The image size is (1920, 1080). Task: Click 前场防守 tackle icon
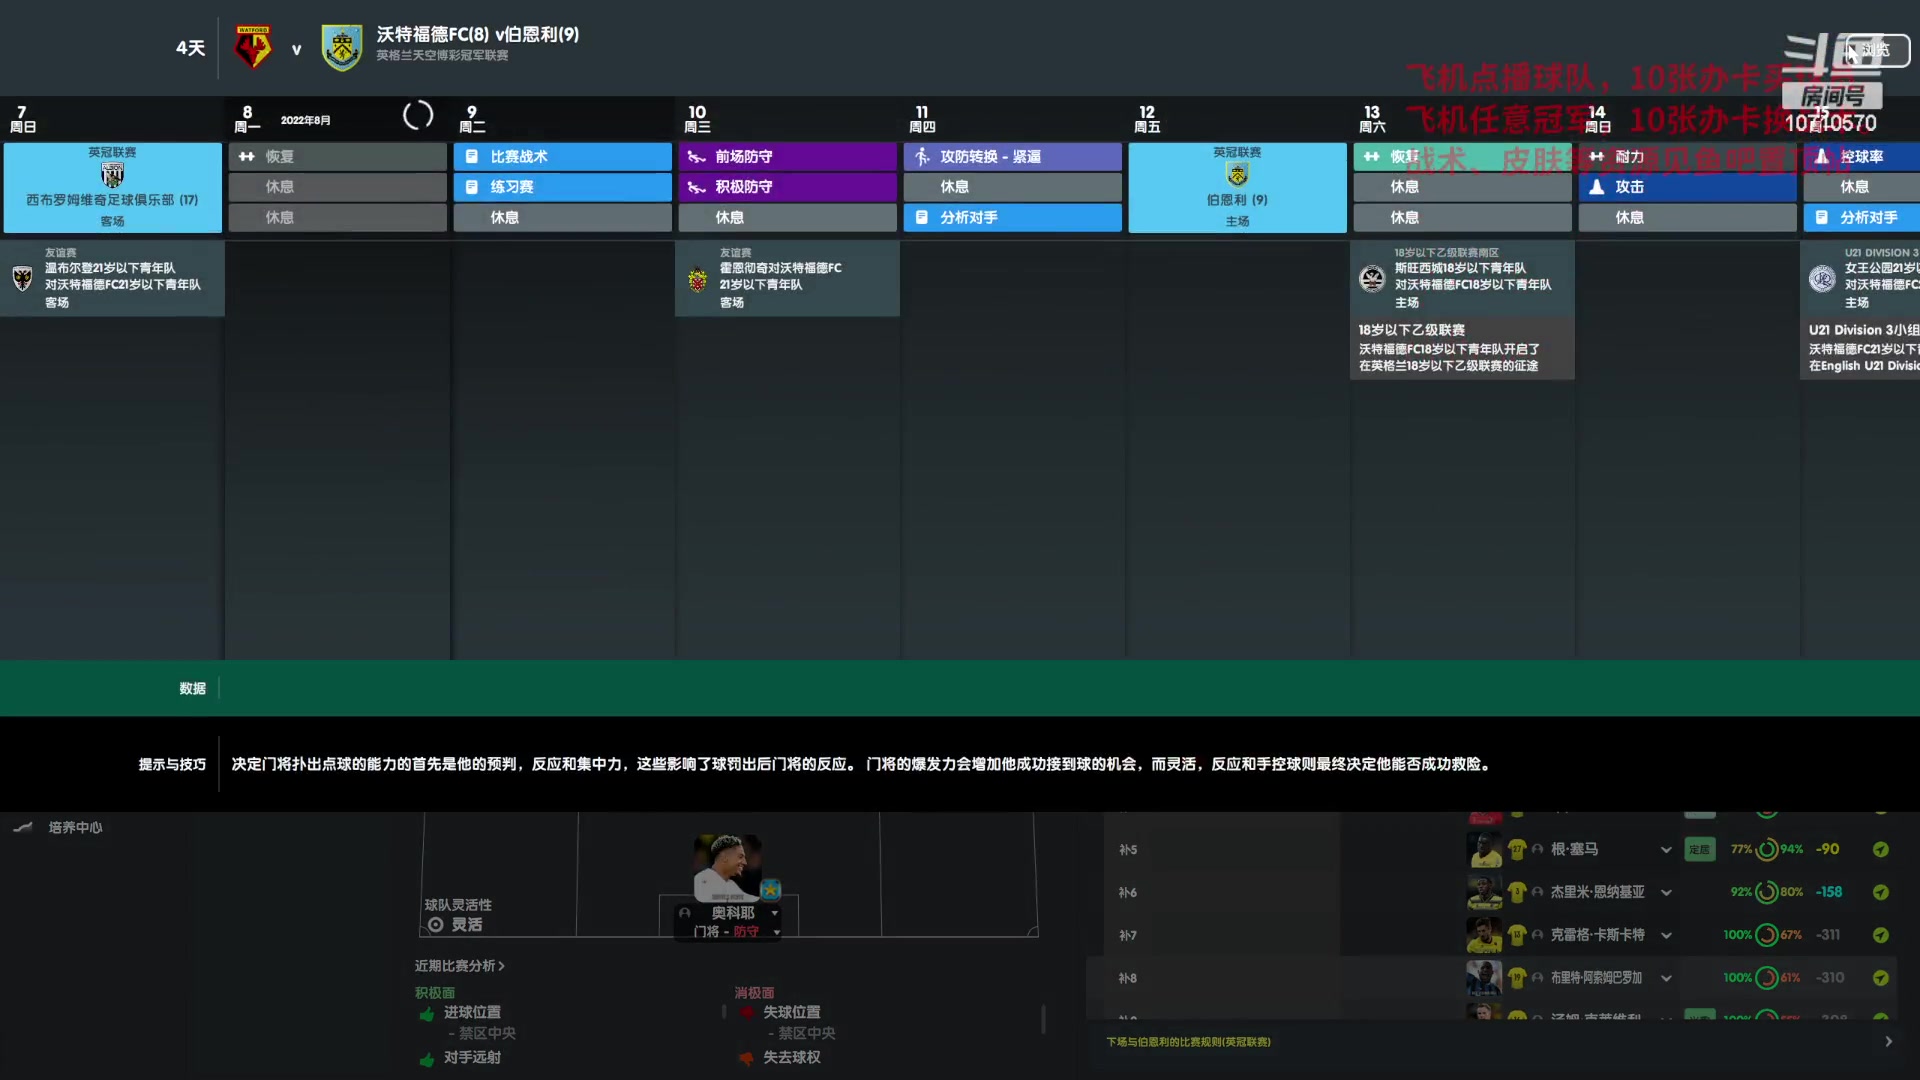697,156
